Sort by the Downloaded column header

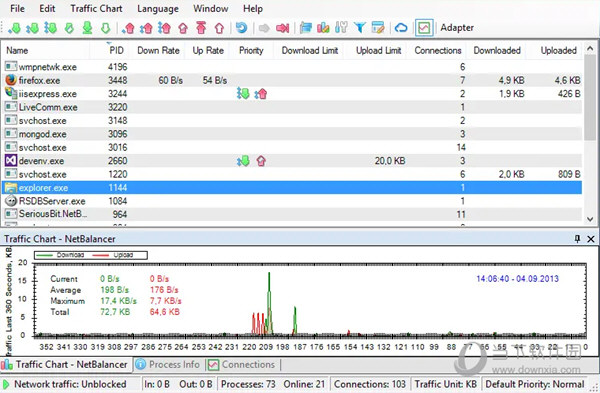[x=497, y=51]
